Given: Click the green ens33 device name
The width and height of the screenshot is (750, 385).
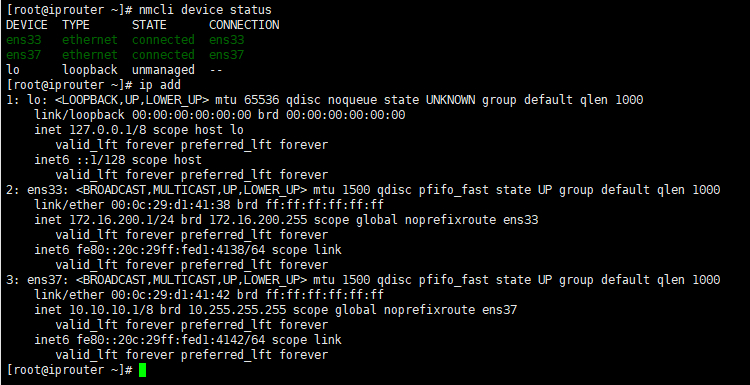Looking at the screenshot, I should (x=24, y=40).
